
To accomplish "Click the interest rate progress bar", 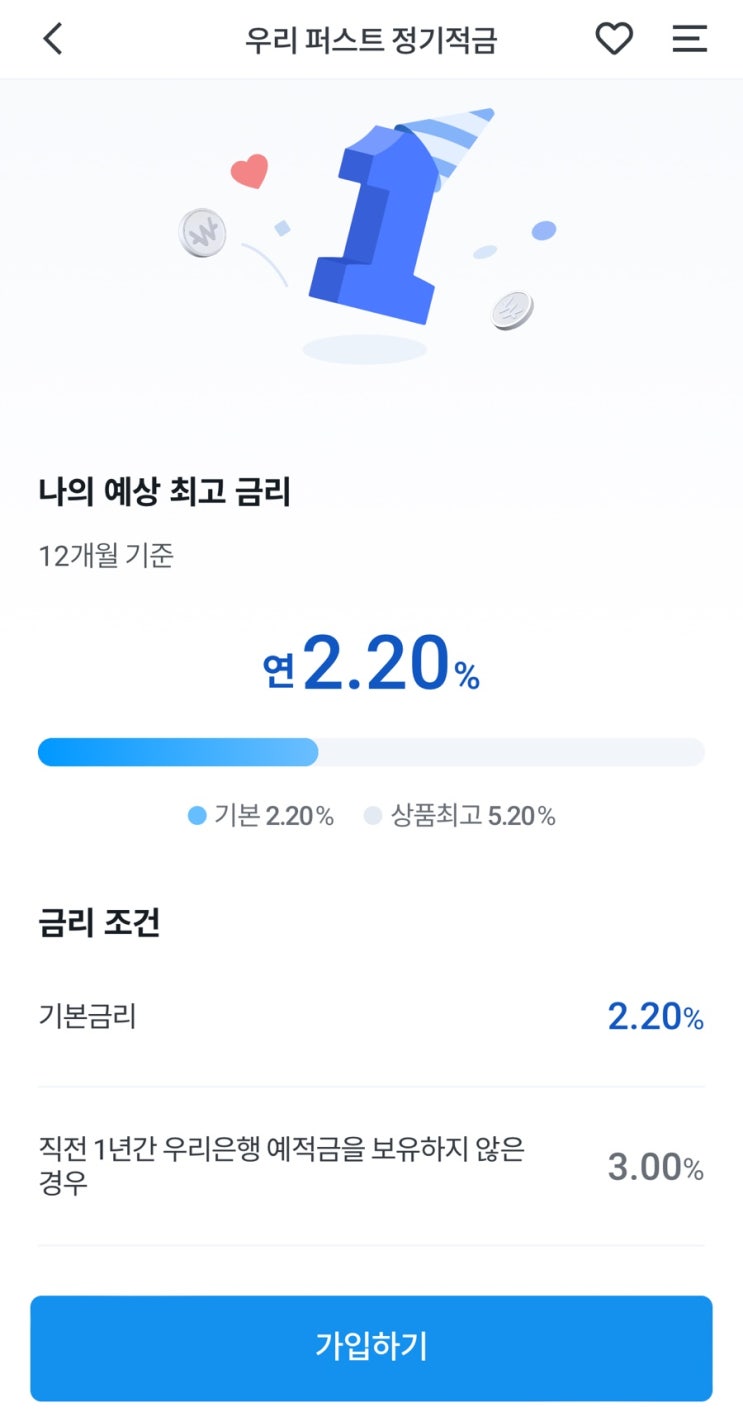I will pyautogui.click(x=371, y=752).
